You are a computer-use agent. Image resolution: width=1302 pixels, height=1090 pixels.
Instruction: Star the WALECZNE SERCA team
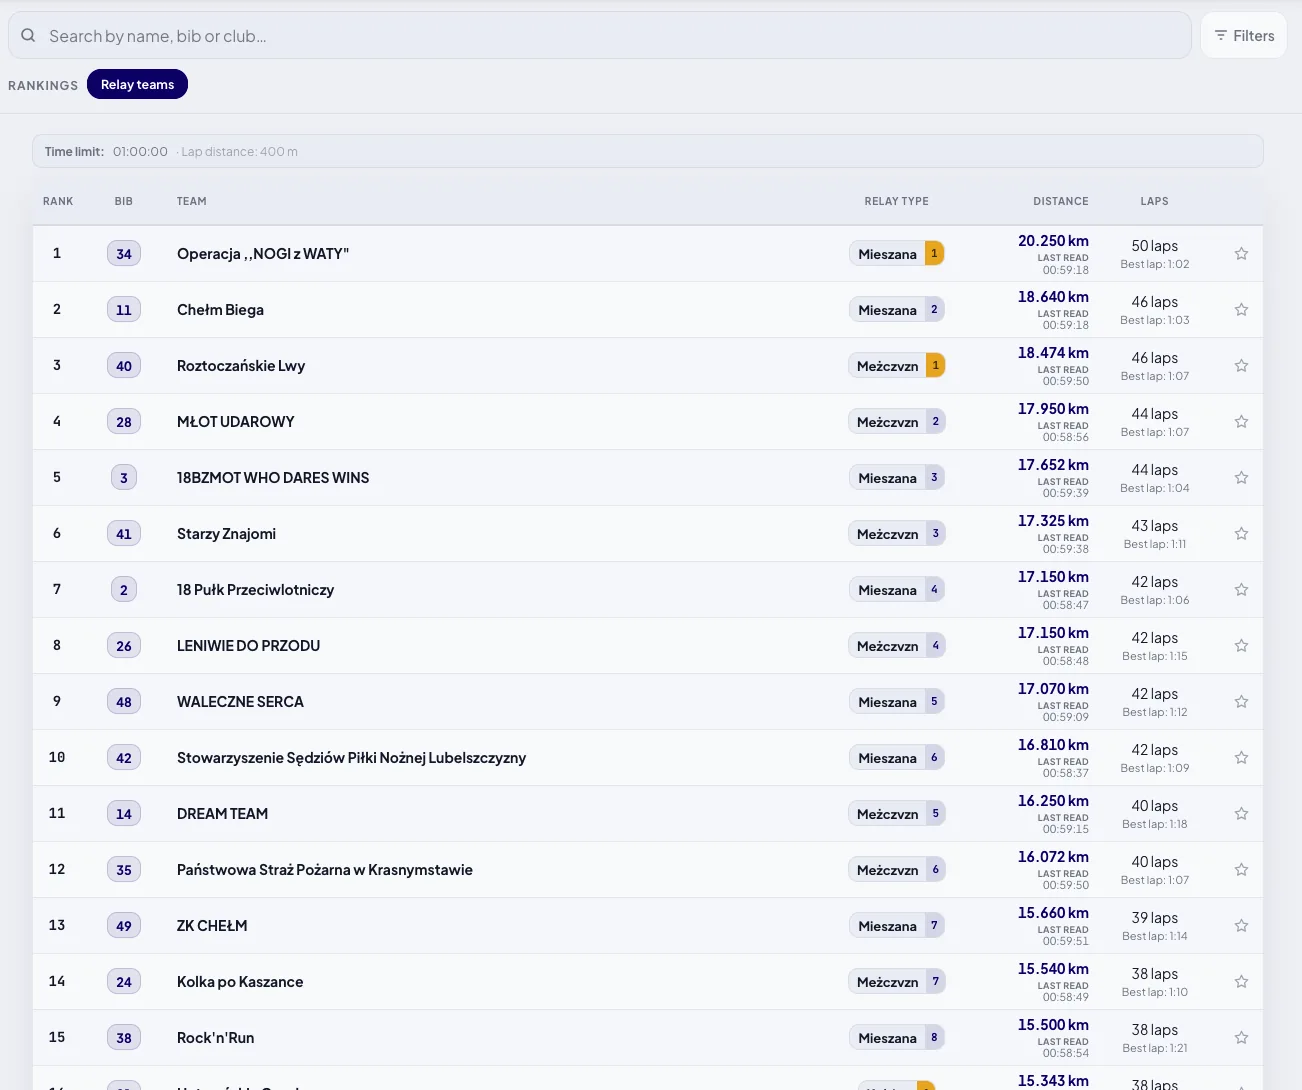click(x=1241, y=702)
